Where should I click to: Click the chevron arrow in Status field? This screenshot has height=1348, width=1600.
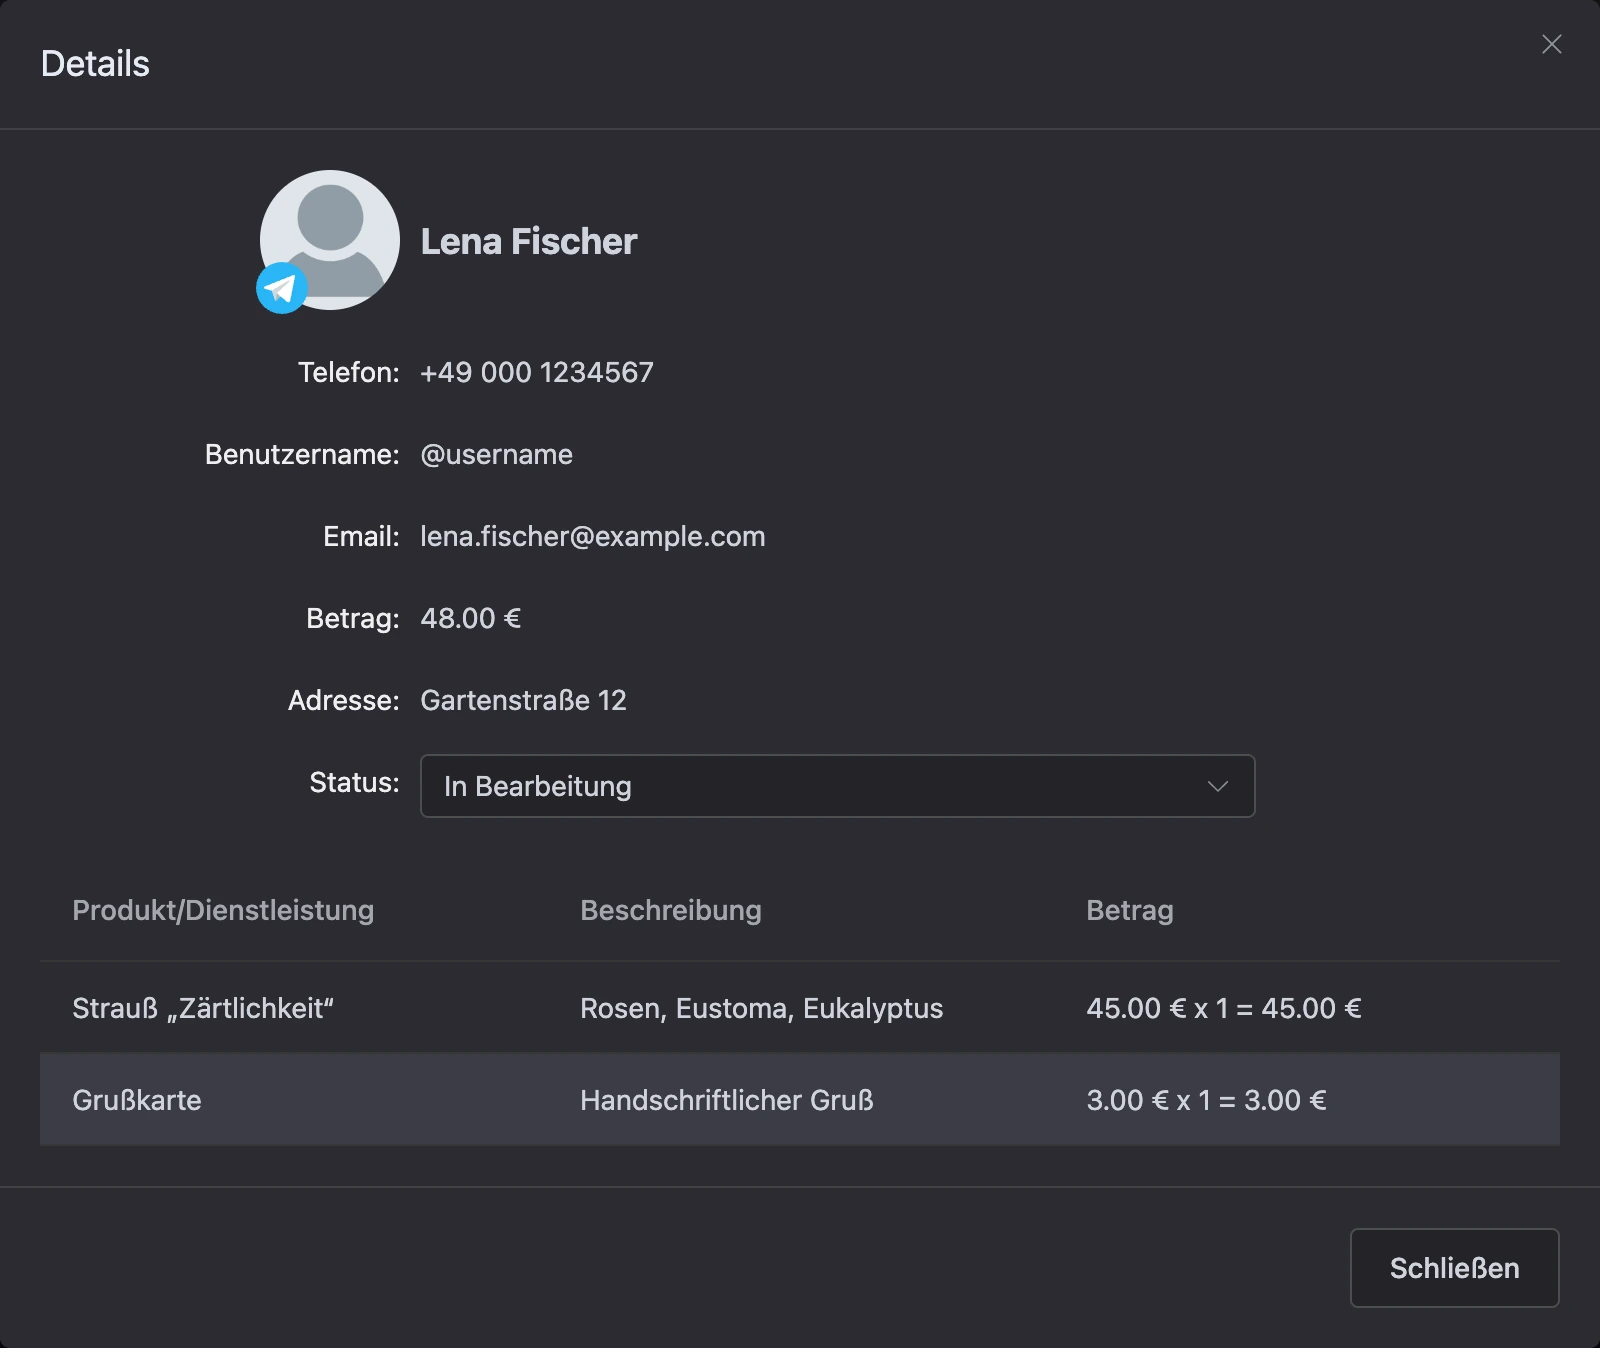point(1217,786)
